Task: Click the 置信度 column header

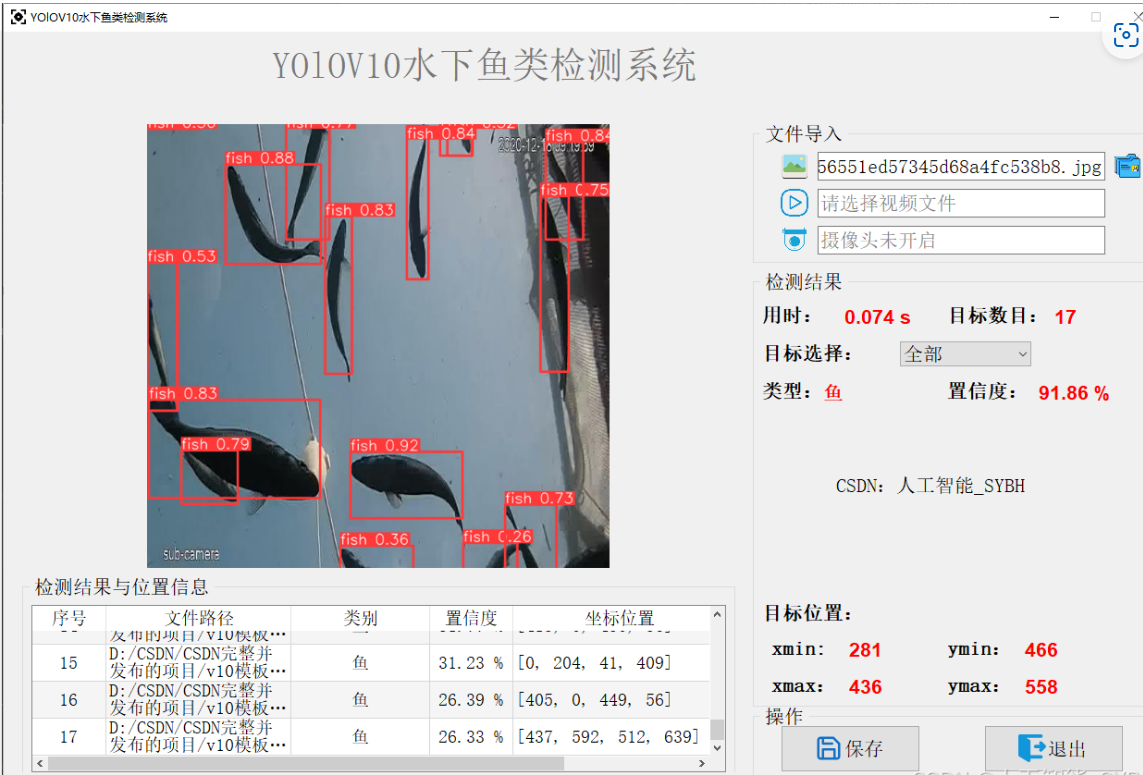Action: (470, 618)
